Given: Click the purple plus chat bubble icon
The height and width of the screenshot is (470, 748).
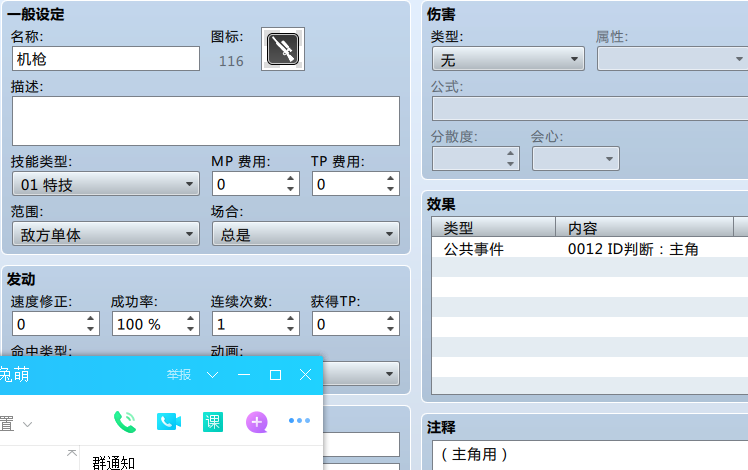Looking at the screenshot, I should [x=257, y=422].
